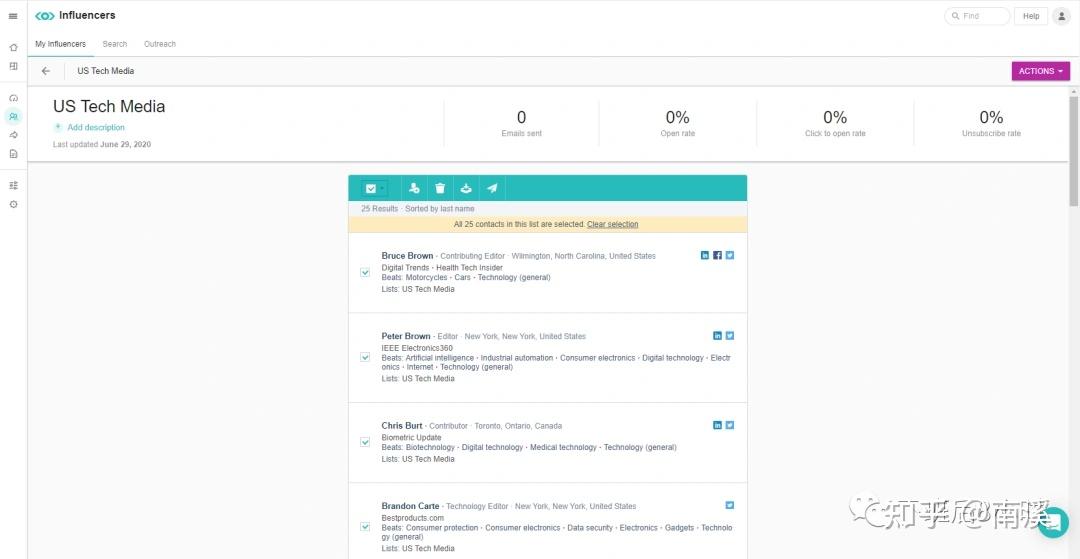Image resolution: width=1080 pixels, height=559 pixels.
Task: Switch to My Influencers tab
Action: [61, 44]
